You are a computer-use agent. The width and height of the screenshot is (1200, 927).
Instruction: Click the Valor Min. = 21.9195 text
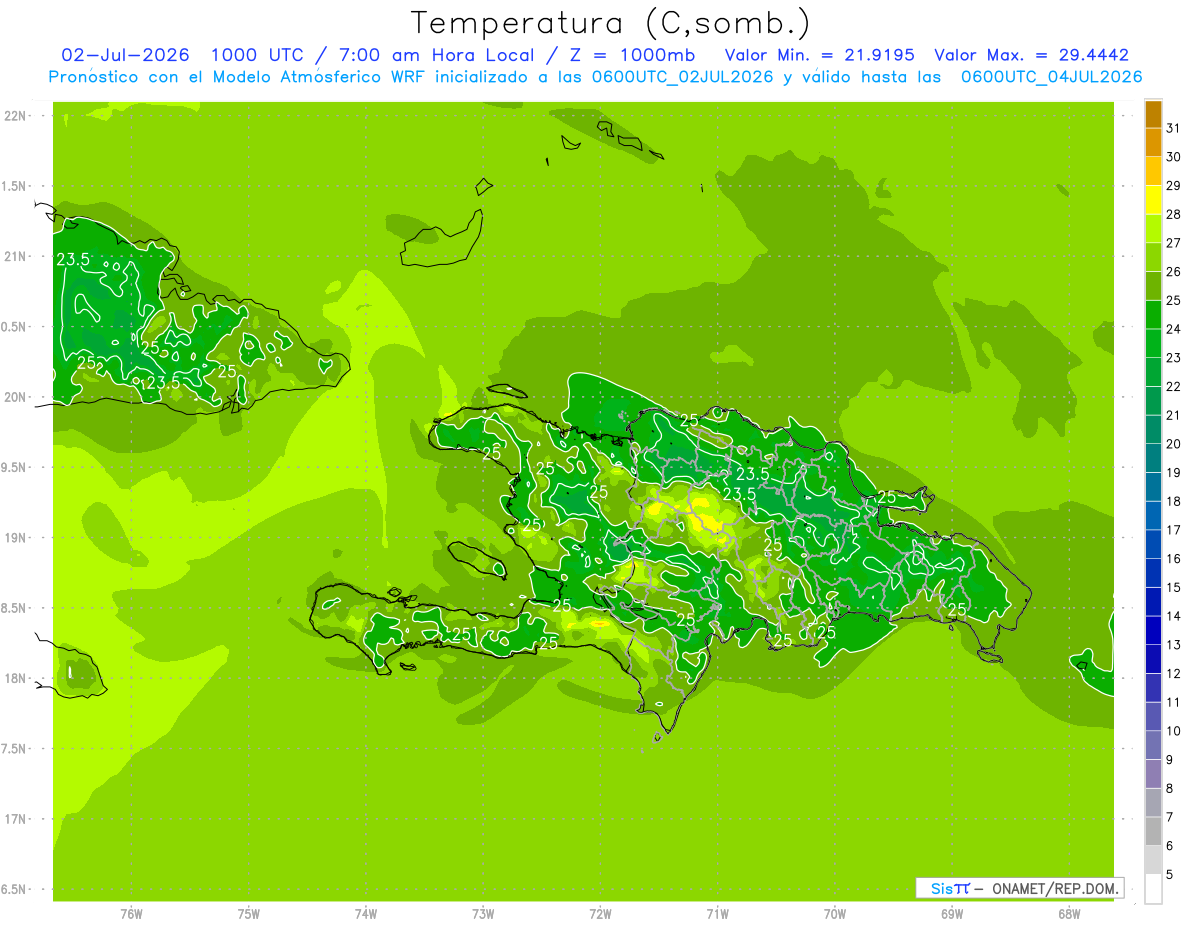819,55
